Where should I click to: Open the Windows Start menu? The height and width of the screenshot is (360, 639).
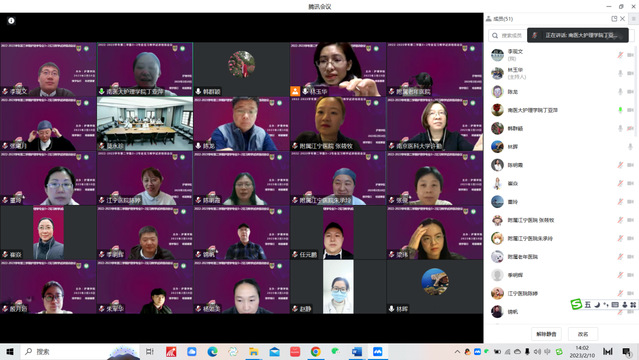10,351
